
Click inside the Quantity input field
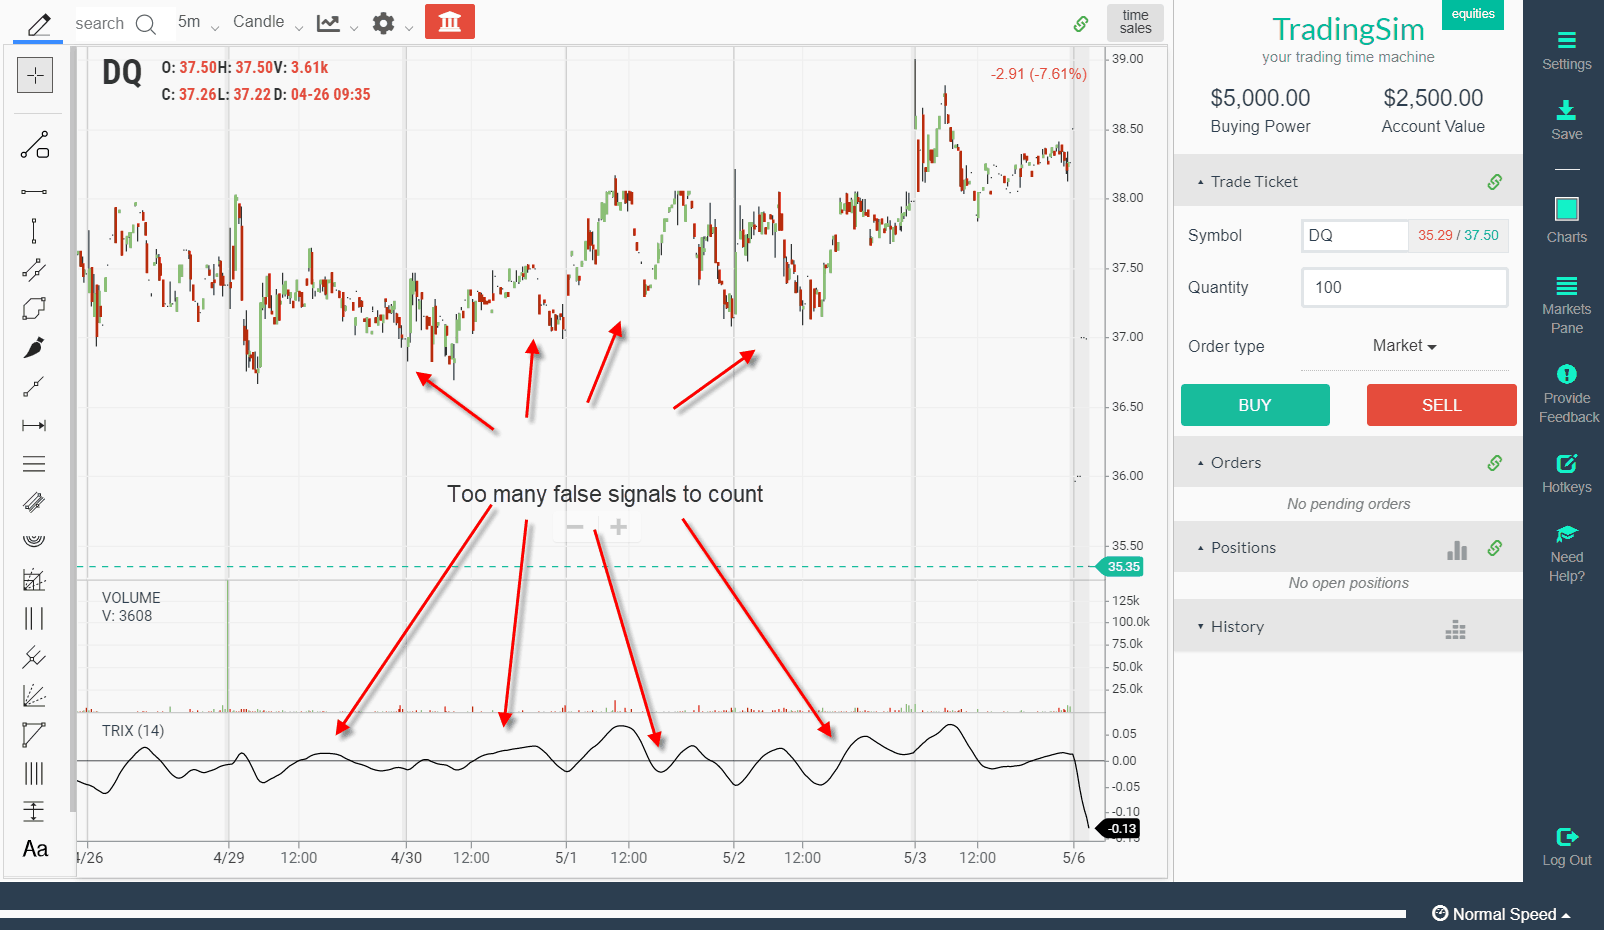1404,287
